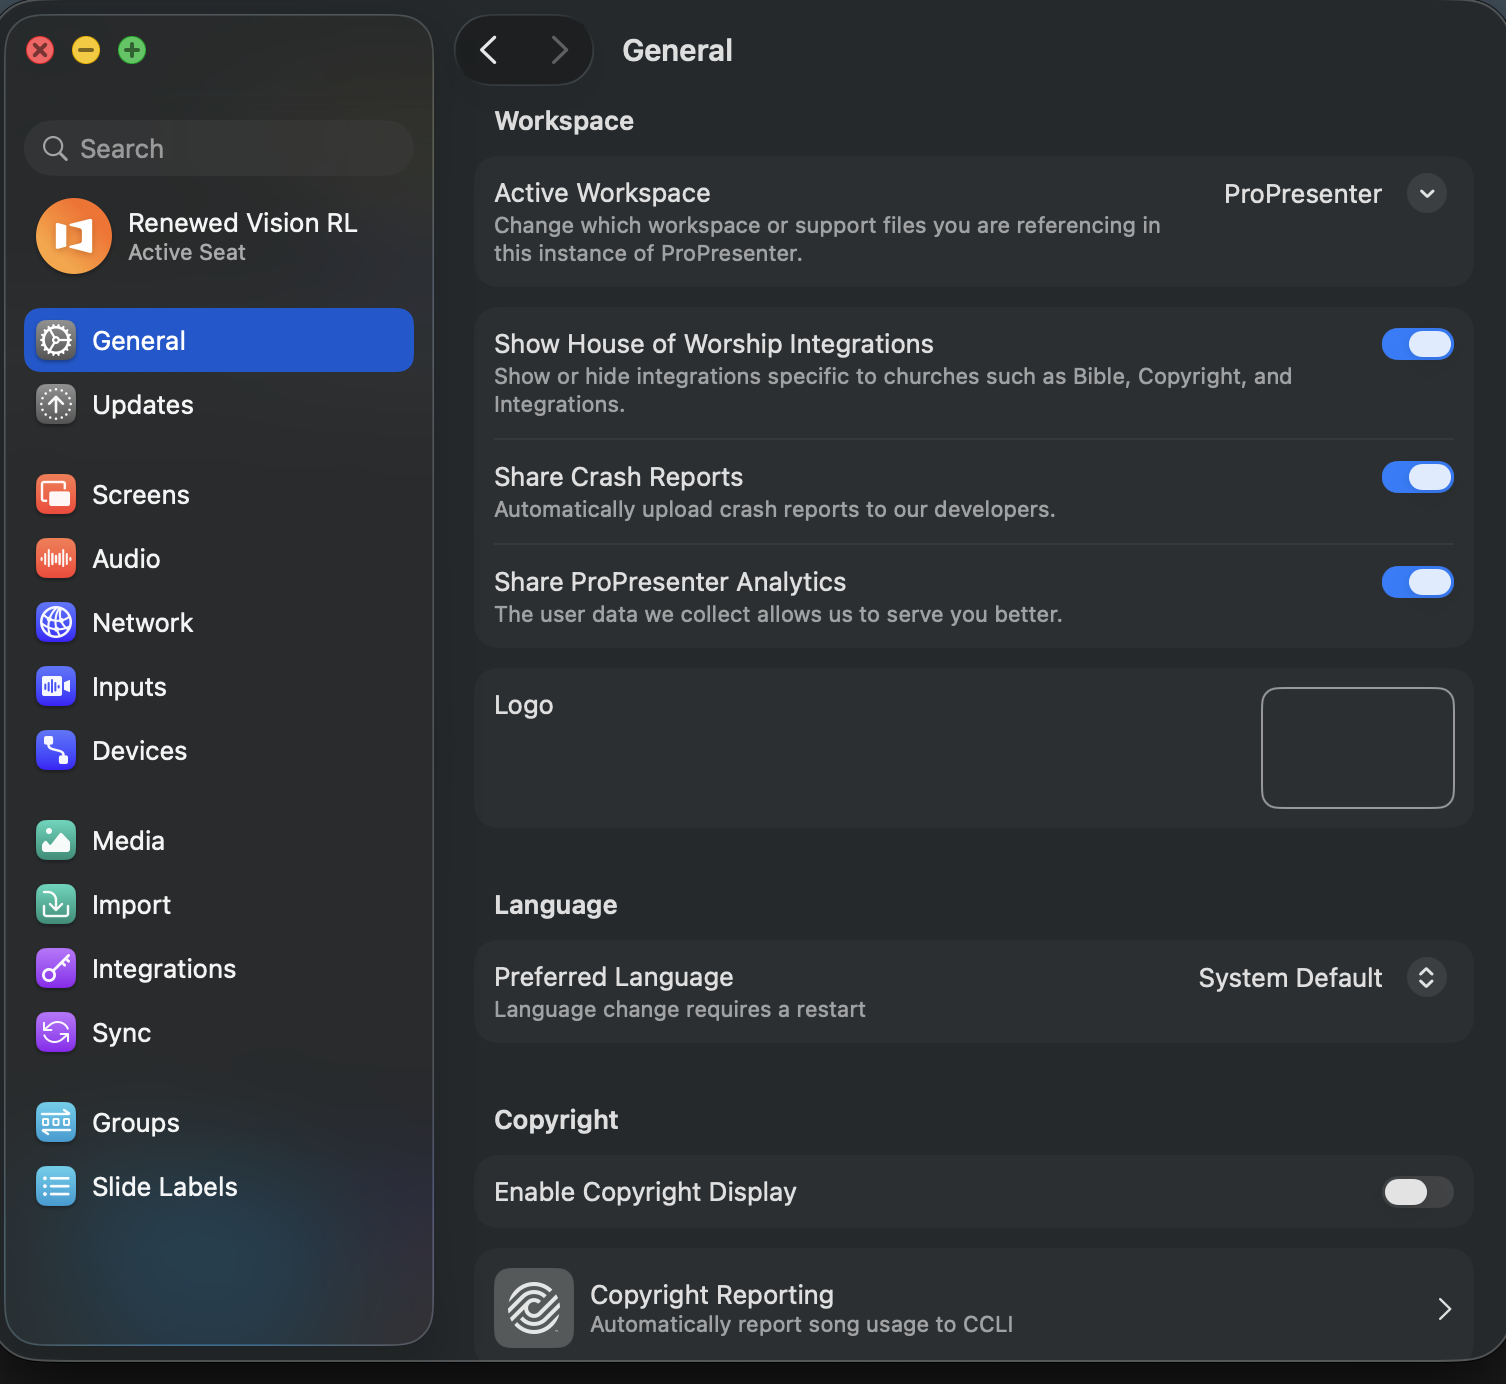Turn off Share ProPresenter Analytics switch

[1417, 582]
